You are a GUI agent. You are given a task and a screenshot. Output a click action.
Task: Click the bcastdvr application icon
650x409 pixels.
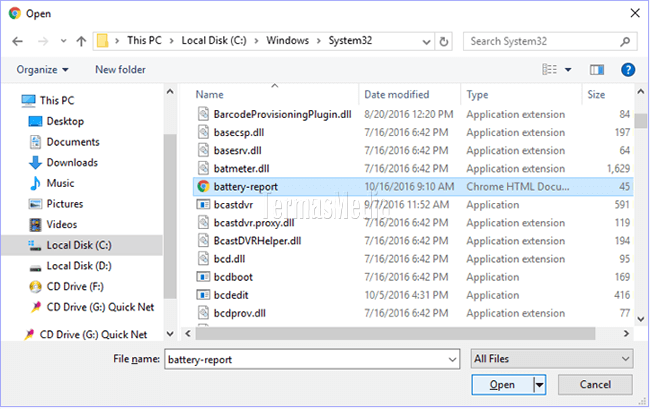203,205
